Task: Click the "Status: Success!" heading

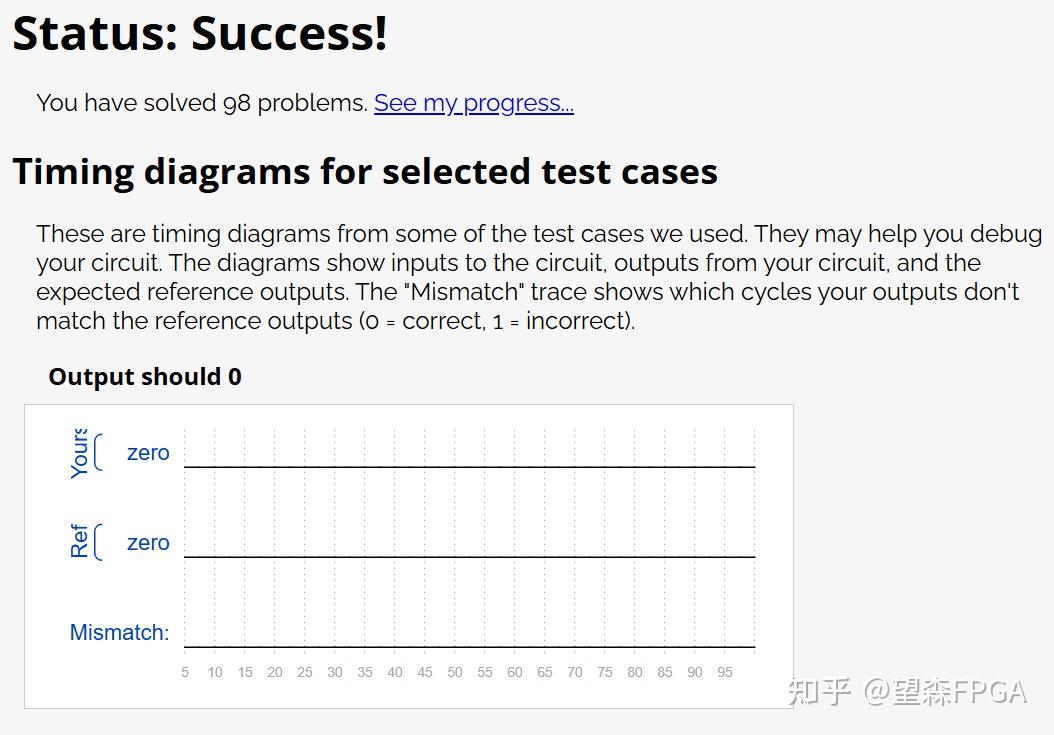Action: pyautogui.click(x=199, y=33)
